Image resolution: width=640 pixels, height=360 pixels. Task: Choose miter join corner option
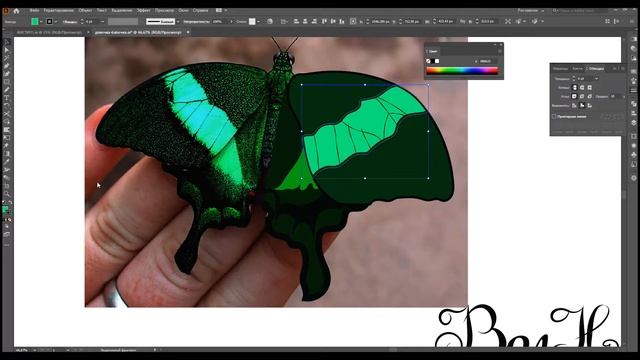574,96
